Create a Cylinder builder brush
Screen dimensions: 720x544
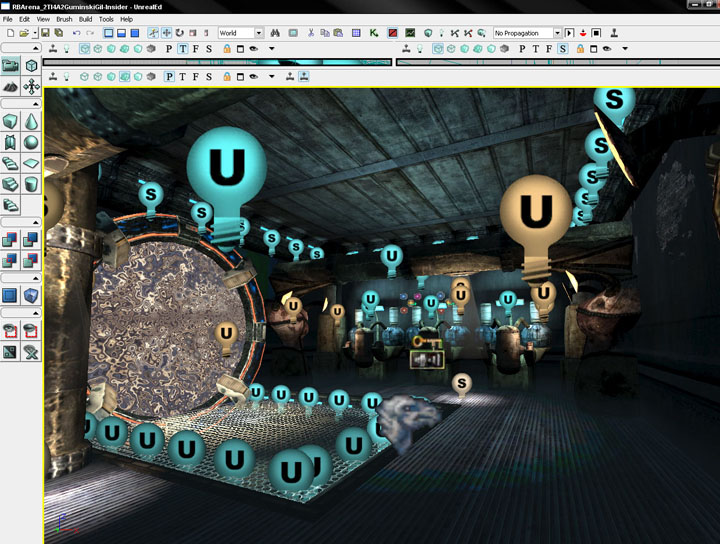[x=31, y=185]
